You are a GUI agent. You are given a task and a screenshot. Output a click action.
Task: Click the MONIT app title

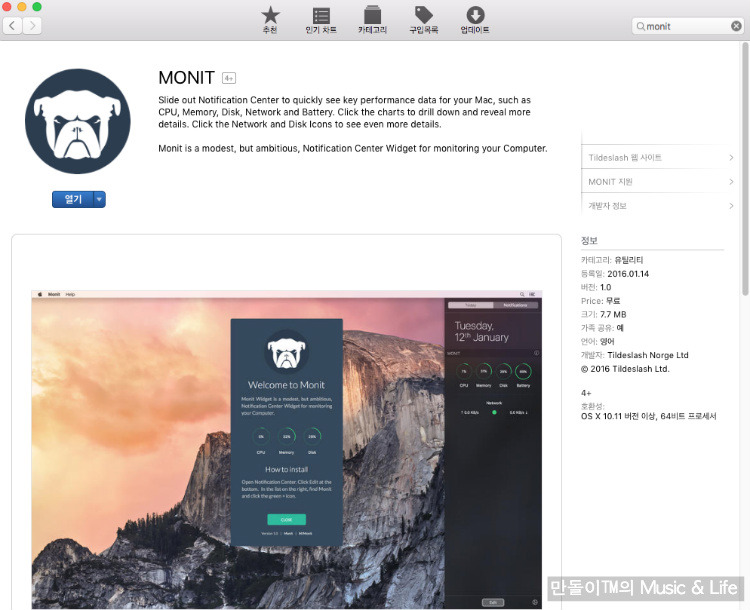click(x=187, y=78)
